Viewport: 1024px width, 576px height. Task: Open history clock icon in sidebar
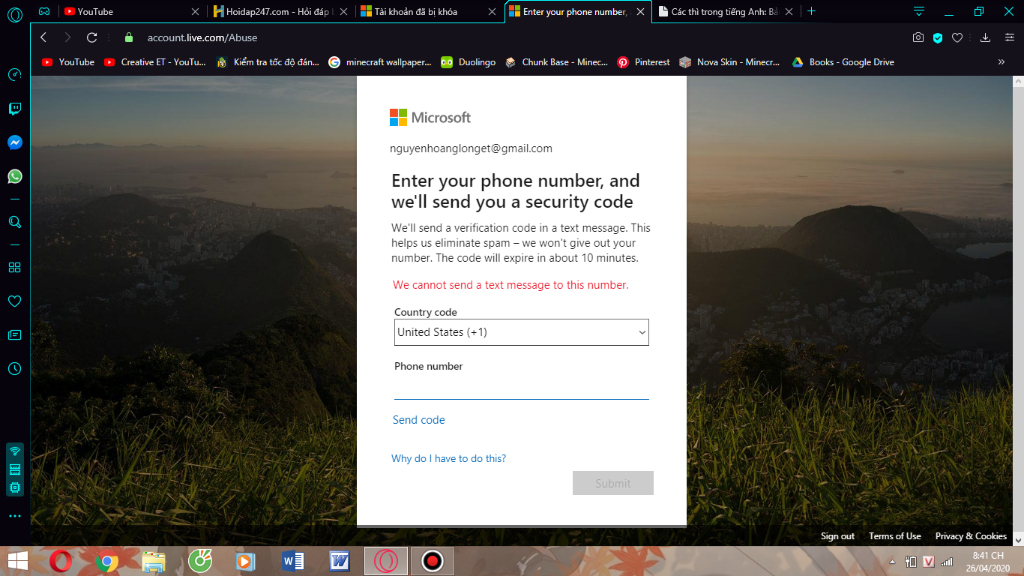pos(14,369)
